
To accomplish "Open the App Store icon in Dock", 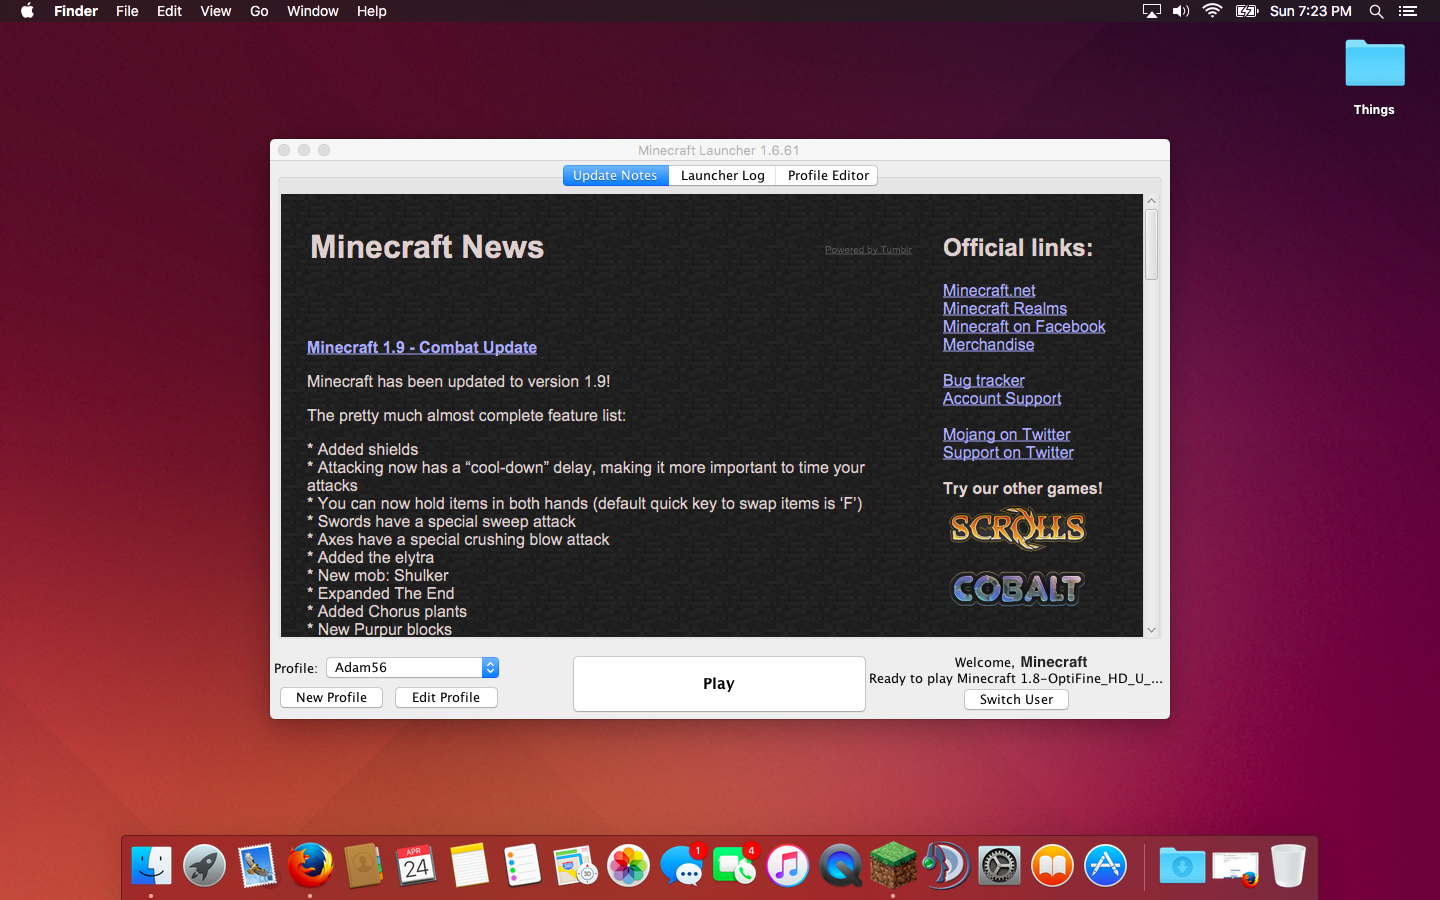I will coord(1106,866).
